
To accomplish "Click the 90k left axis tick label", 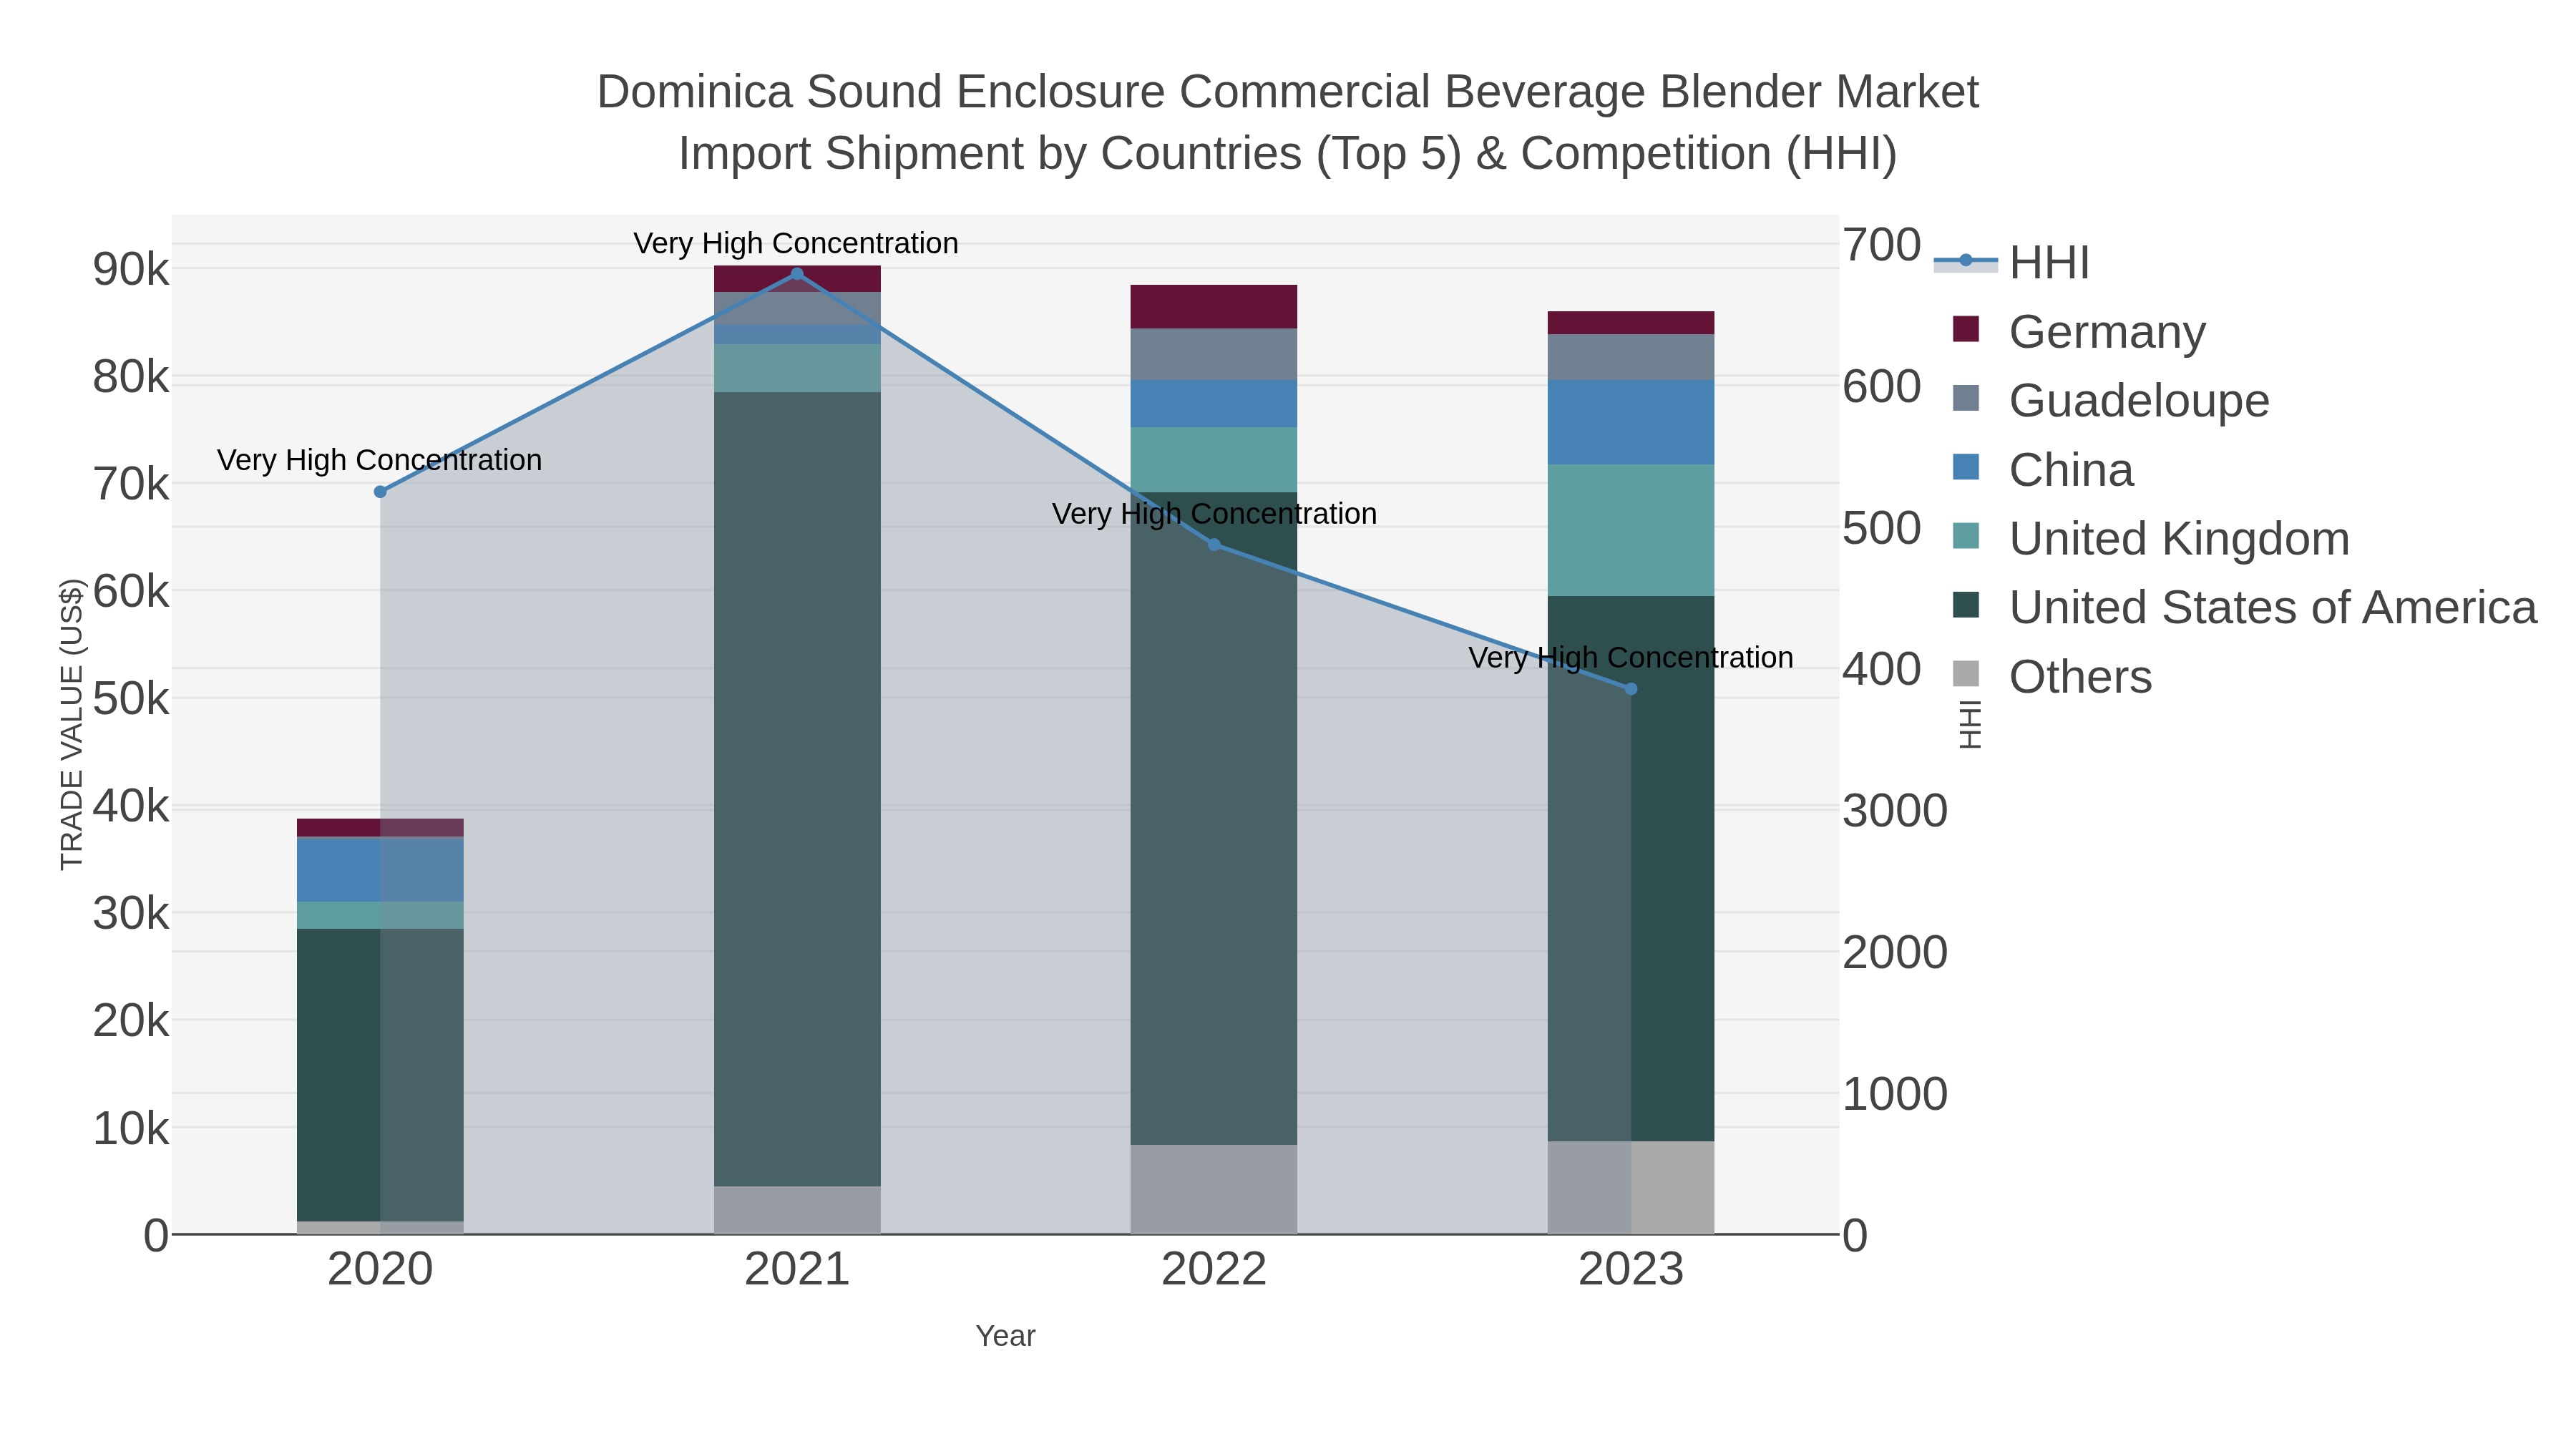I will (x=131, y=270).
